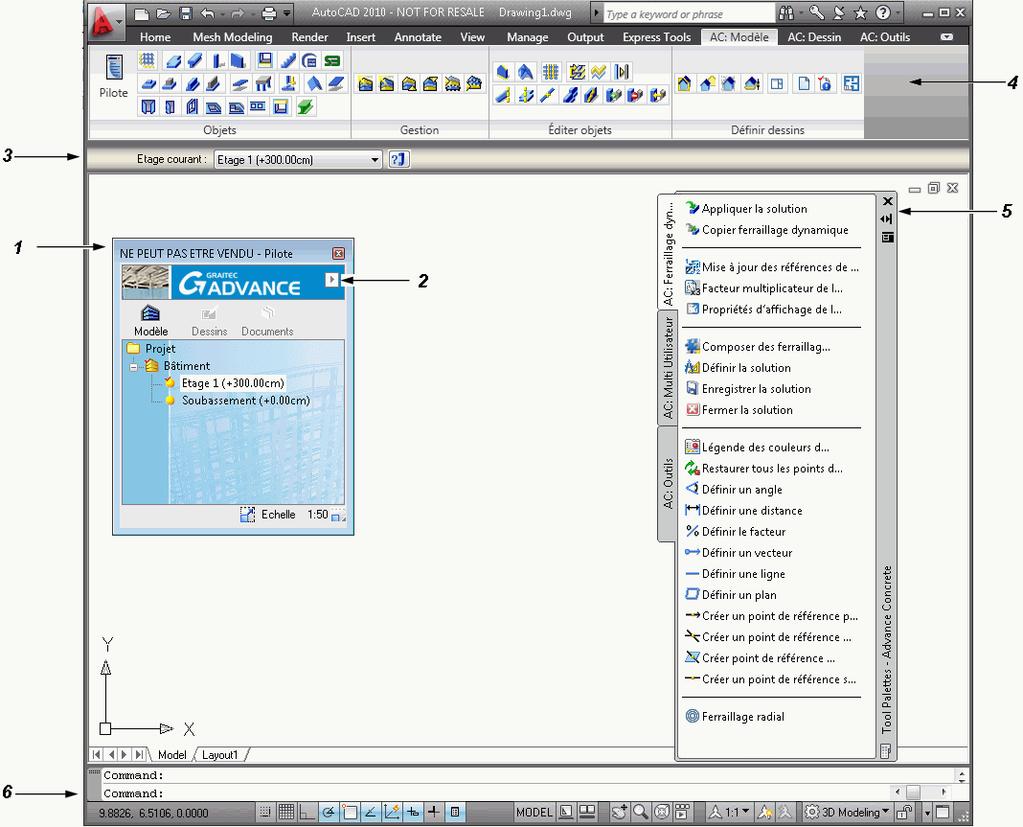Image resolution: width=1023 pixels, height=827 pixels.
Task: Open the Pilote from the ribbon
Action: click(x=114, y=76)
